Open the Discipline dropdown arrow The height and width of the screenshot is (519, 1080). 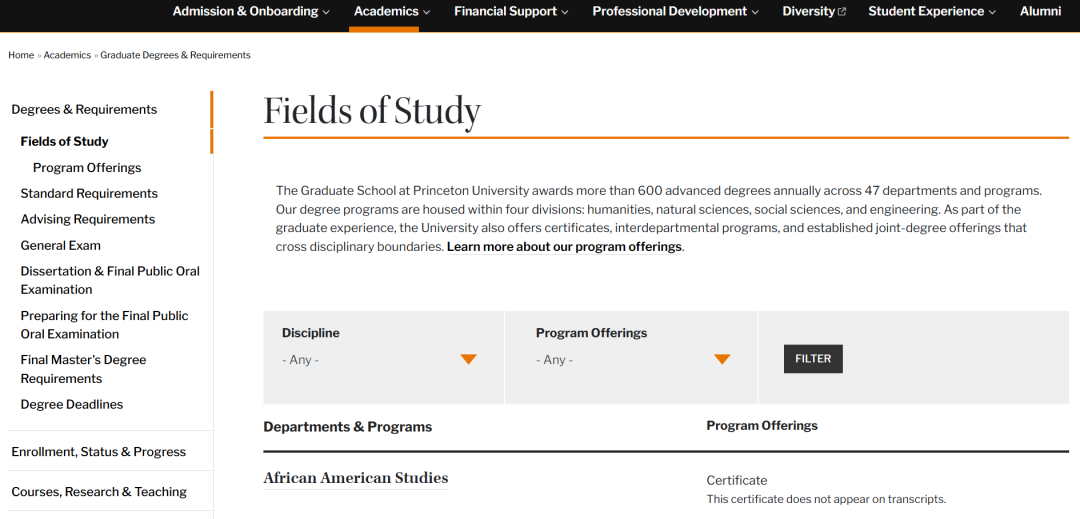[x=468, y=359]
